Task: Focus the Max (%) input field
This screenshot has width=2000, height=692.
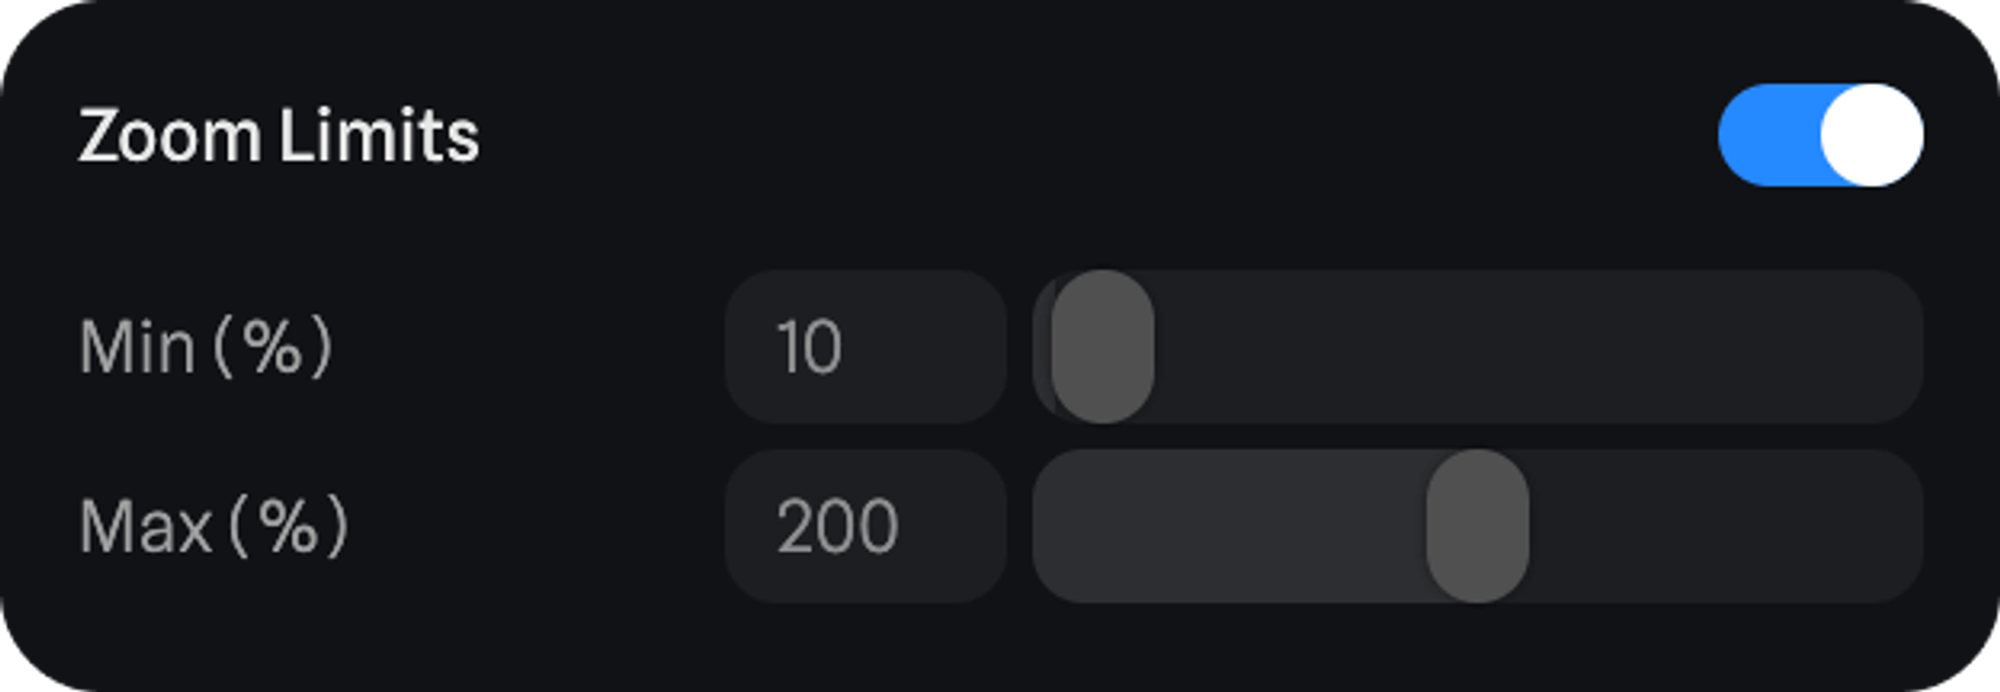Action: click(865, 526)
